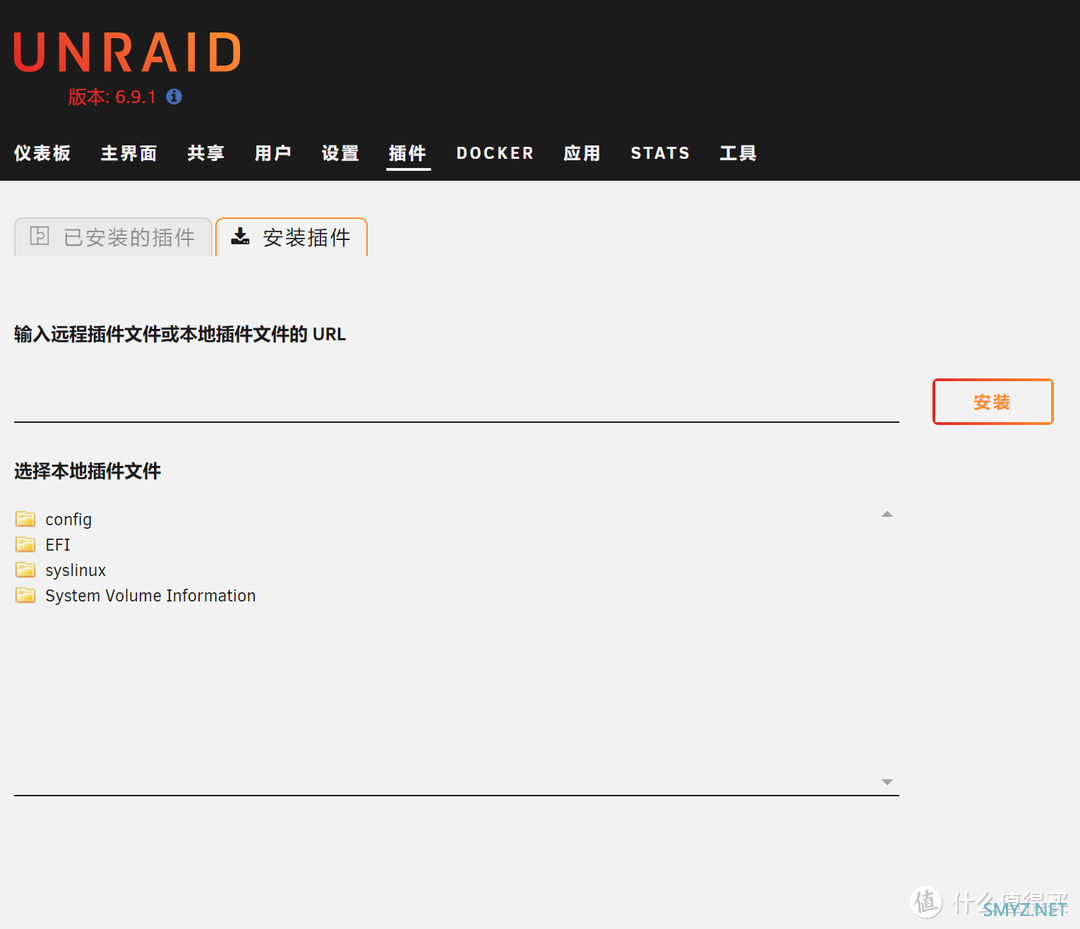Click the 安装 button
The height and width of the screenshot is (929, 1080).
coord(993,401)
